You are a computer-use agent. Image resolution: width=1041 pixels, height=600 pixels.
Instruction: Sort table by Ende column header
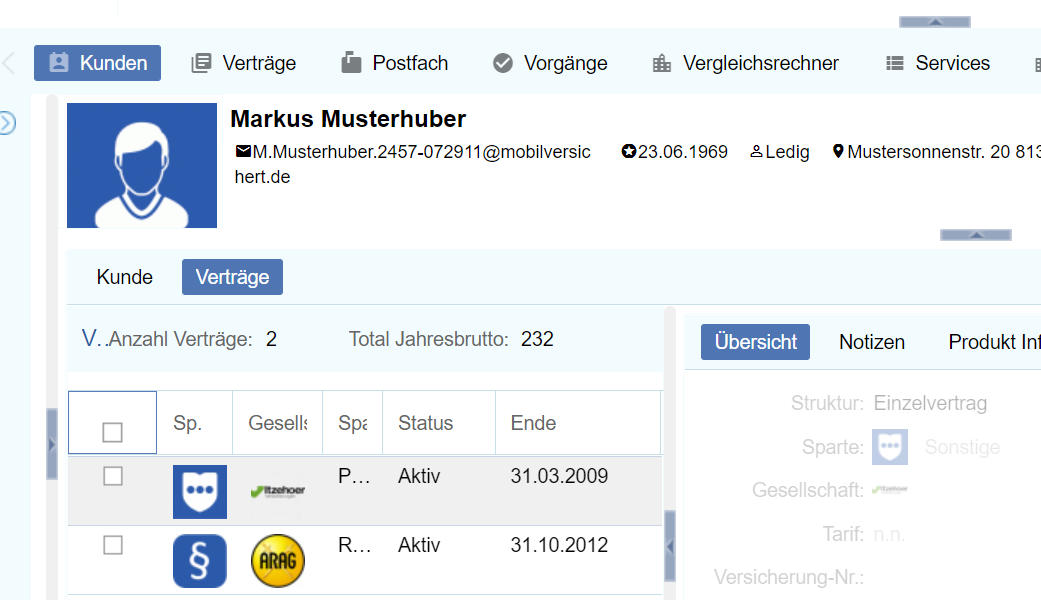tap(534, 423)
